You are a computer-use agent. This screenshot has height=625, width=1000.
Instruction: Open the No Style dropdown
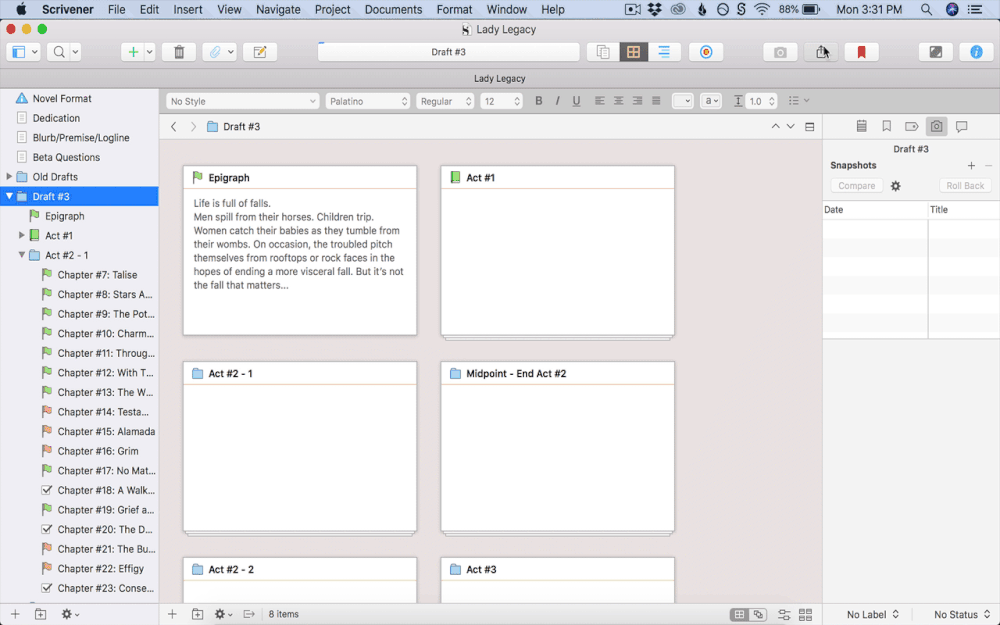pyautogui.click(x=242, y=101)
